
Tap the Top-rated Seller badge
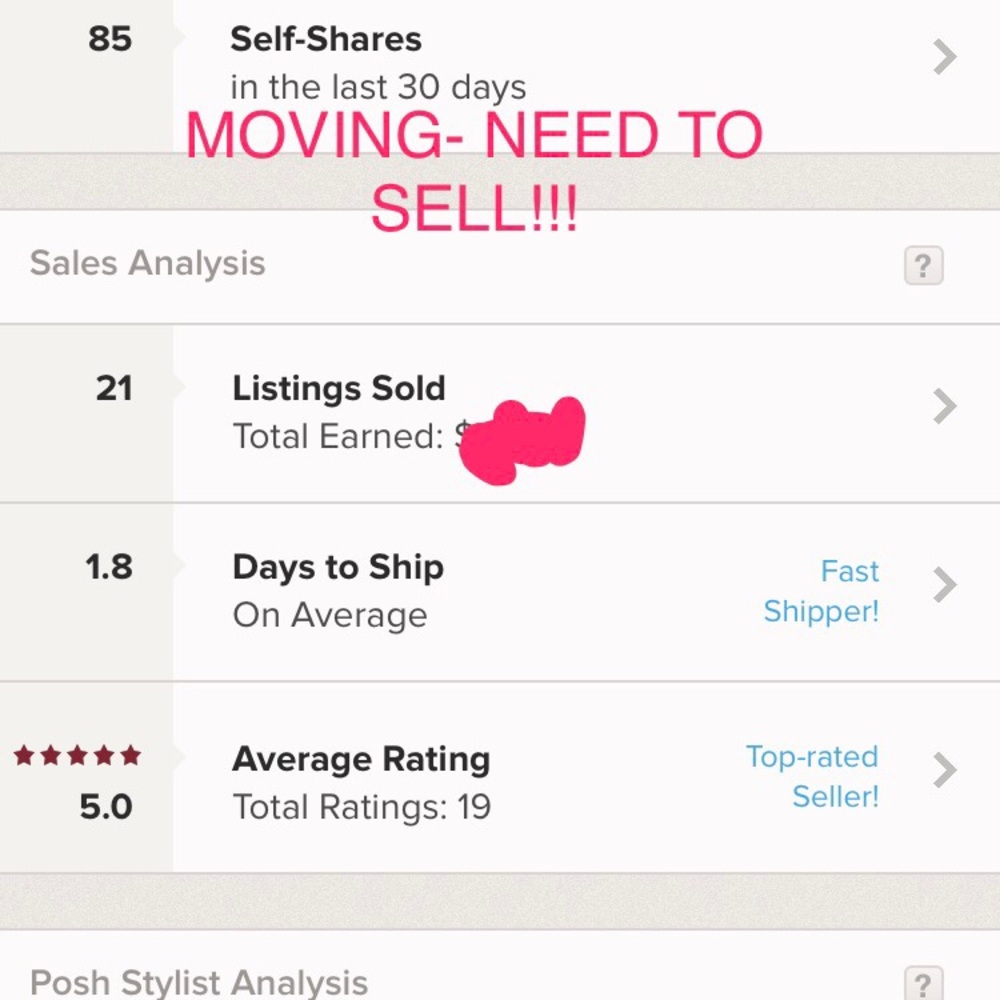811,777
